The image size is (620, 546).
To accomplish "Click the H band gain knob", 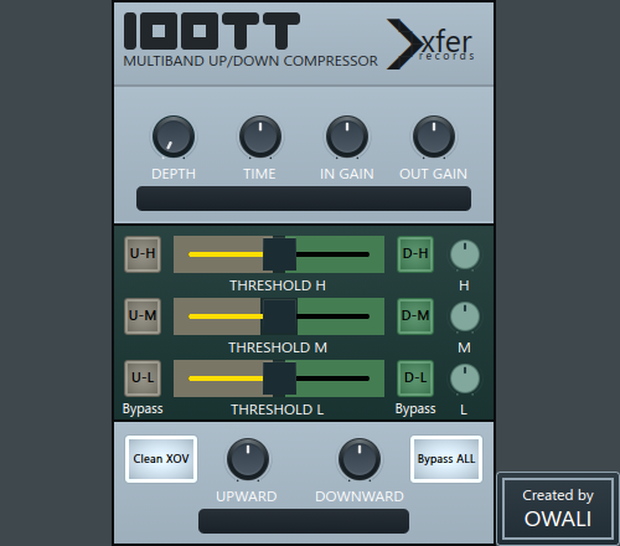I will (465, 255).
